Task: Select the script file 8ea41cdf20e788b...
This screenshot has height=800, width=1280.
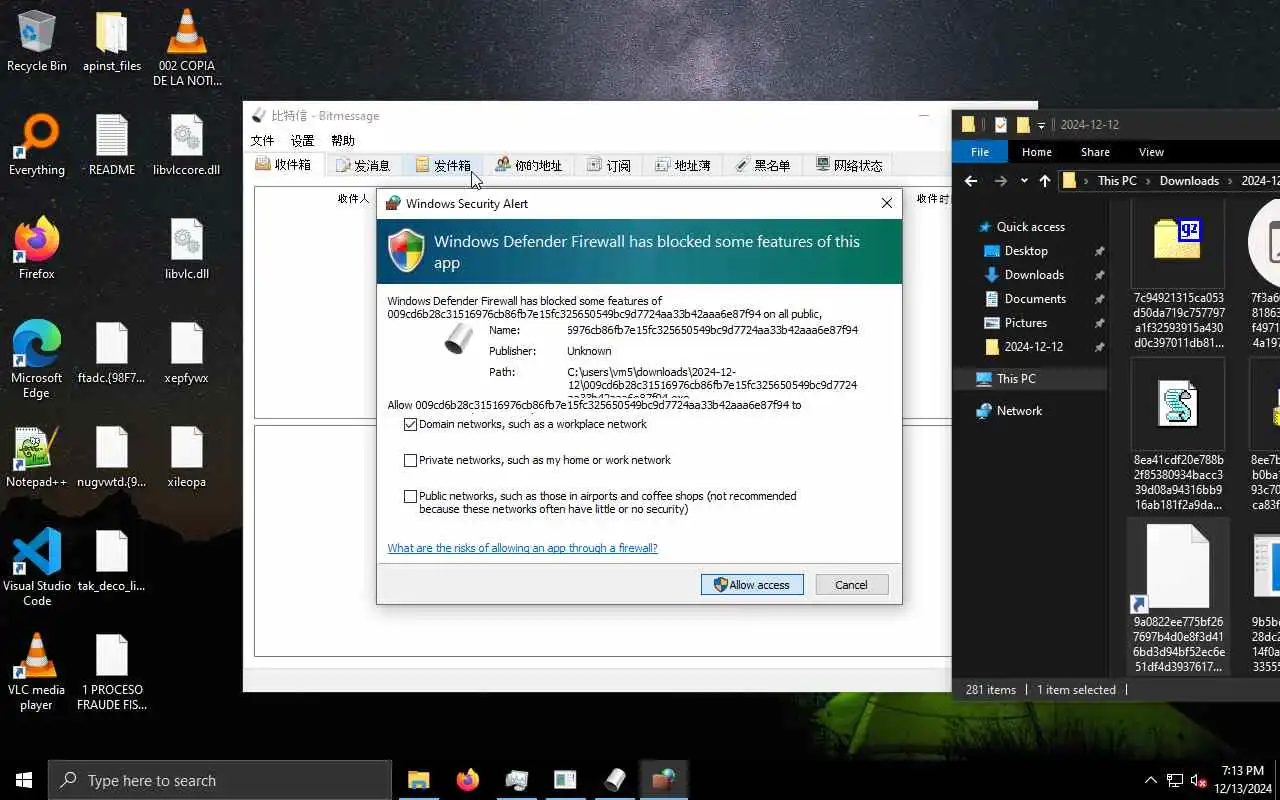Action: click(x=1178, y=435)
